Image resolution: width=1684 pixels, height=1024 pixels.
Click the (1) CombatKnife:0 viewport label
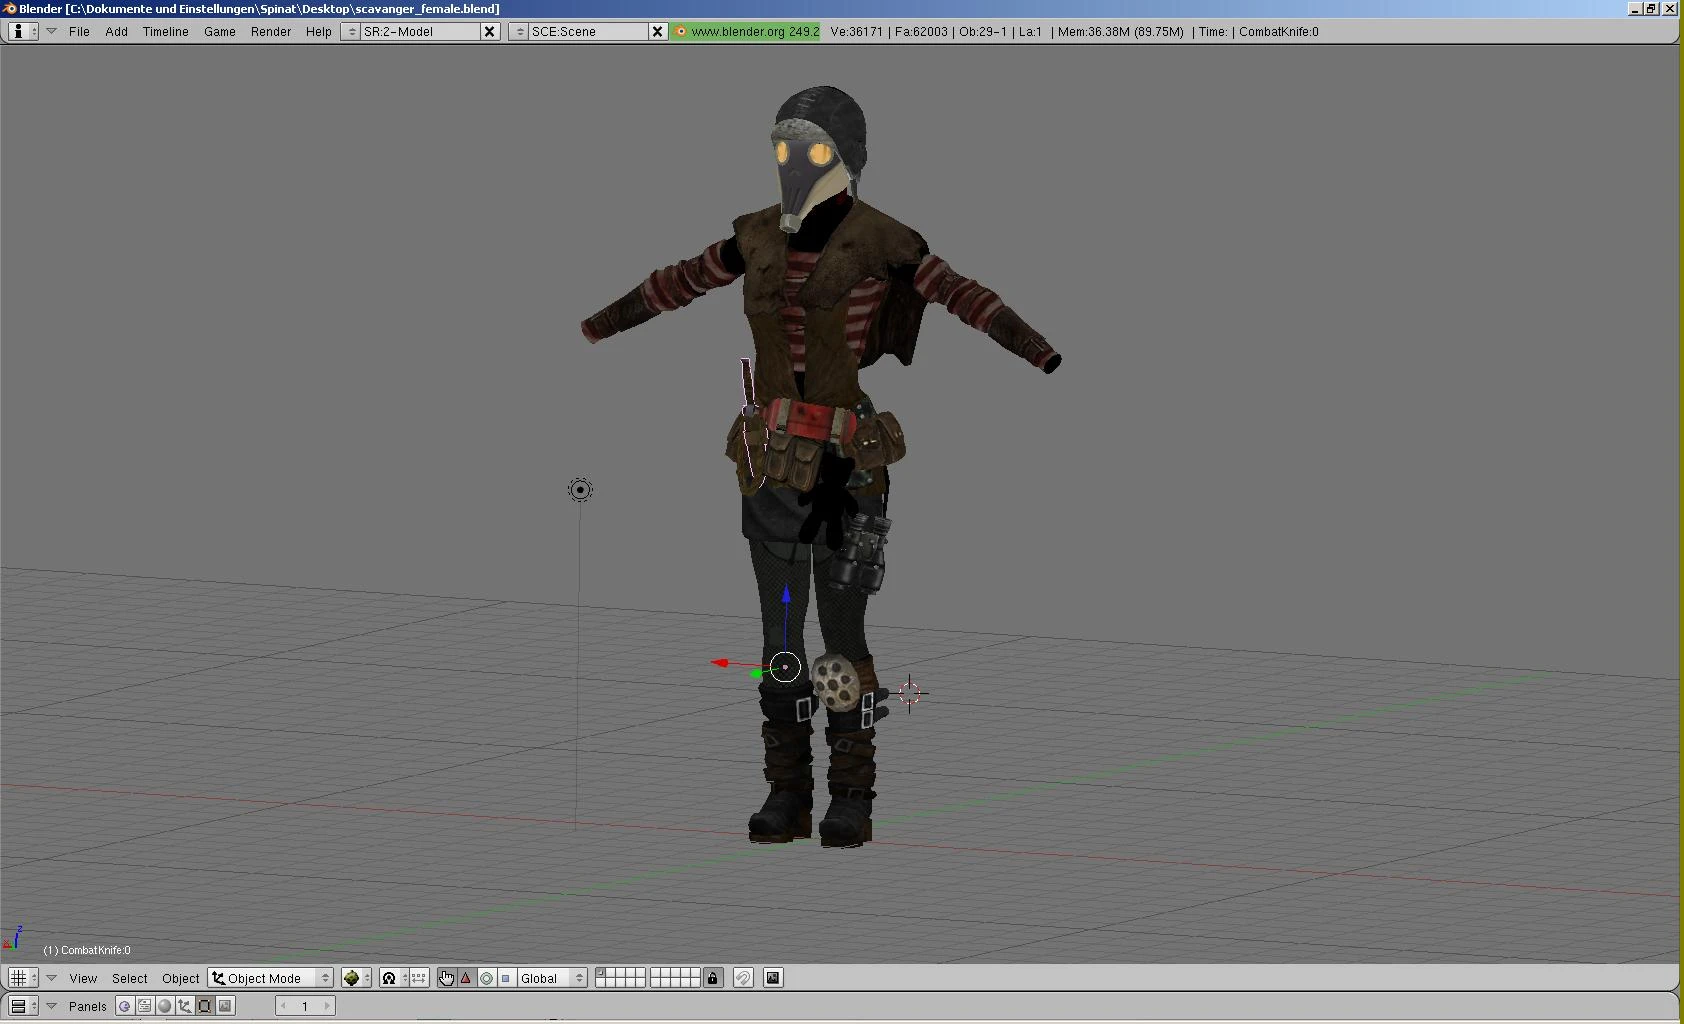[87, 950]
